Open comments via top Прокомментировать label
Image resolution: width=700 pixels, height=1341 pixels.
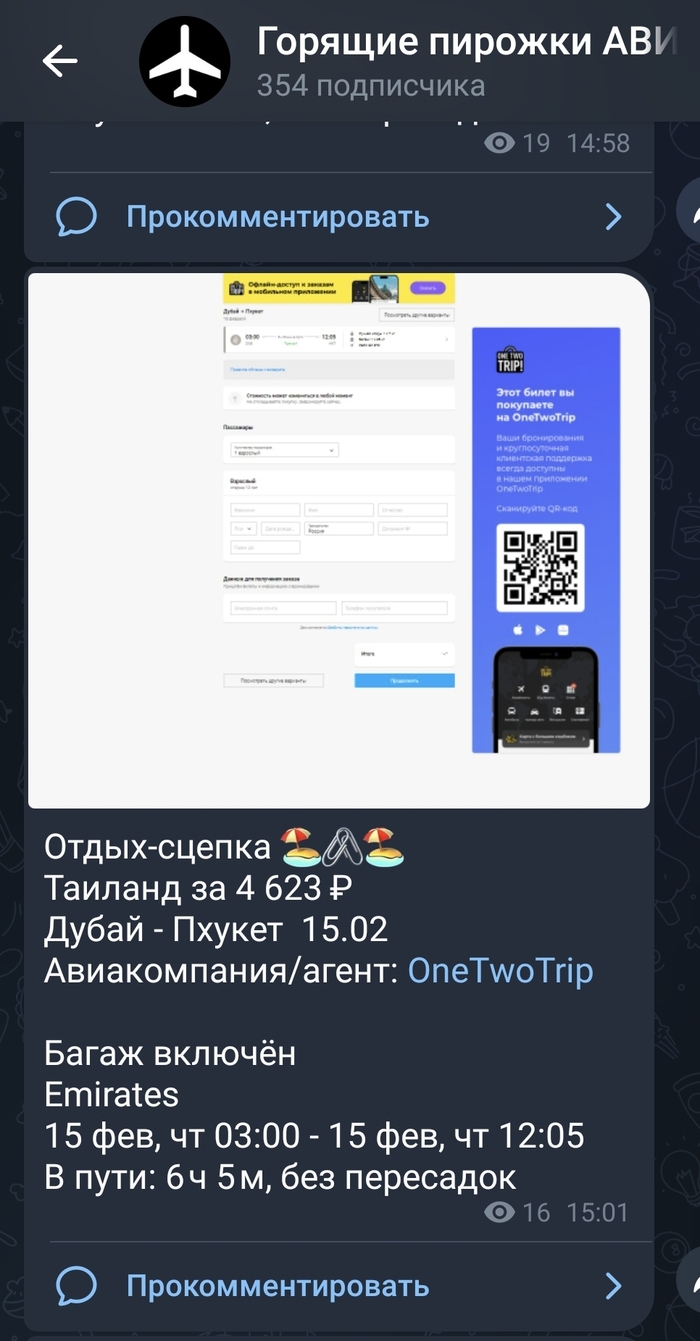pos(278,216)
